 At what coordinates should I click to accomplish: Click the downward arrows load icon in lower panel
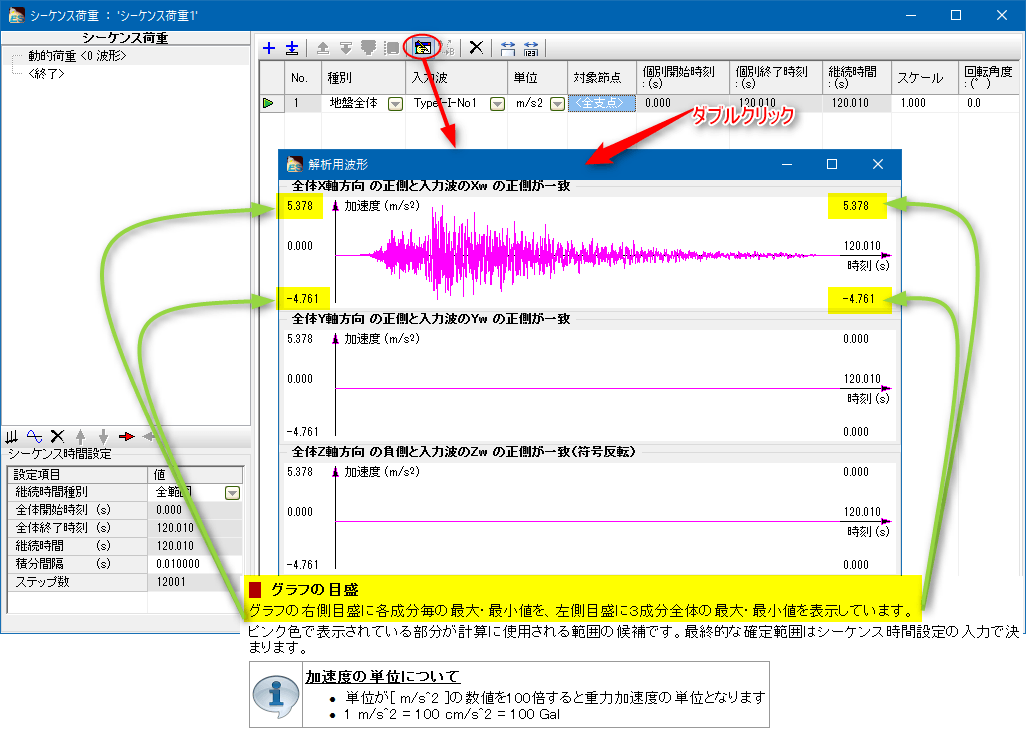[x=12, y=436]
